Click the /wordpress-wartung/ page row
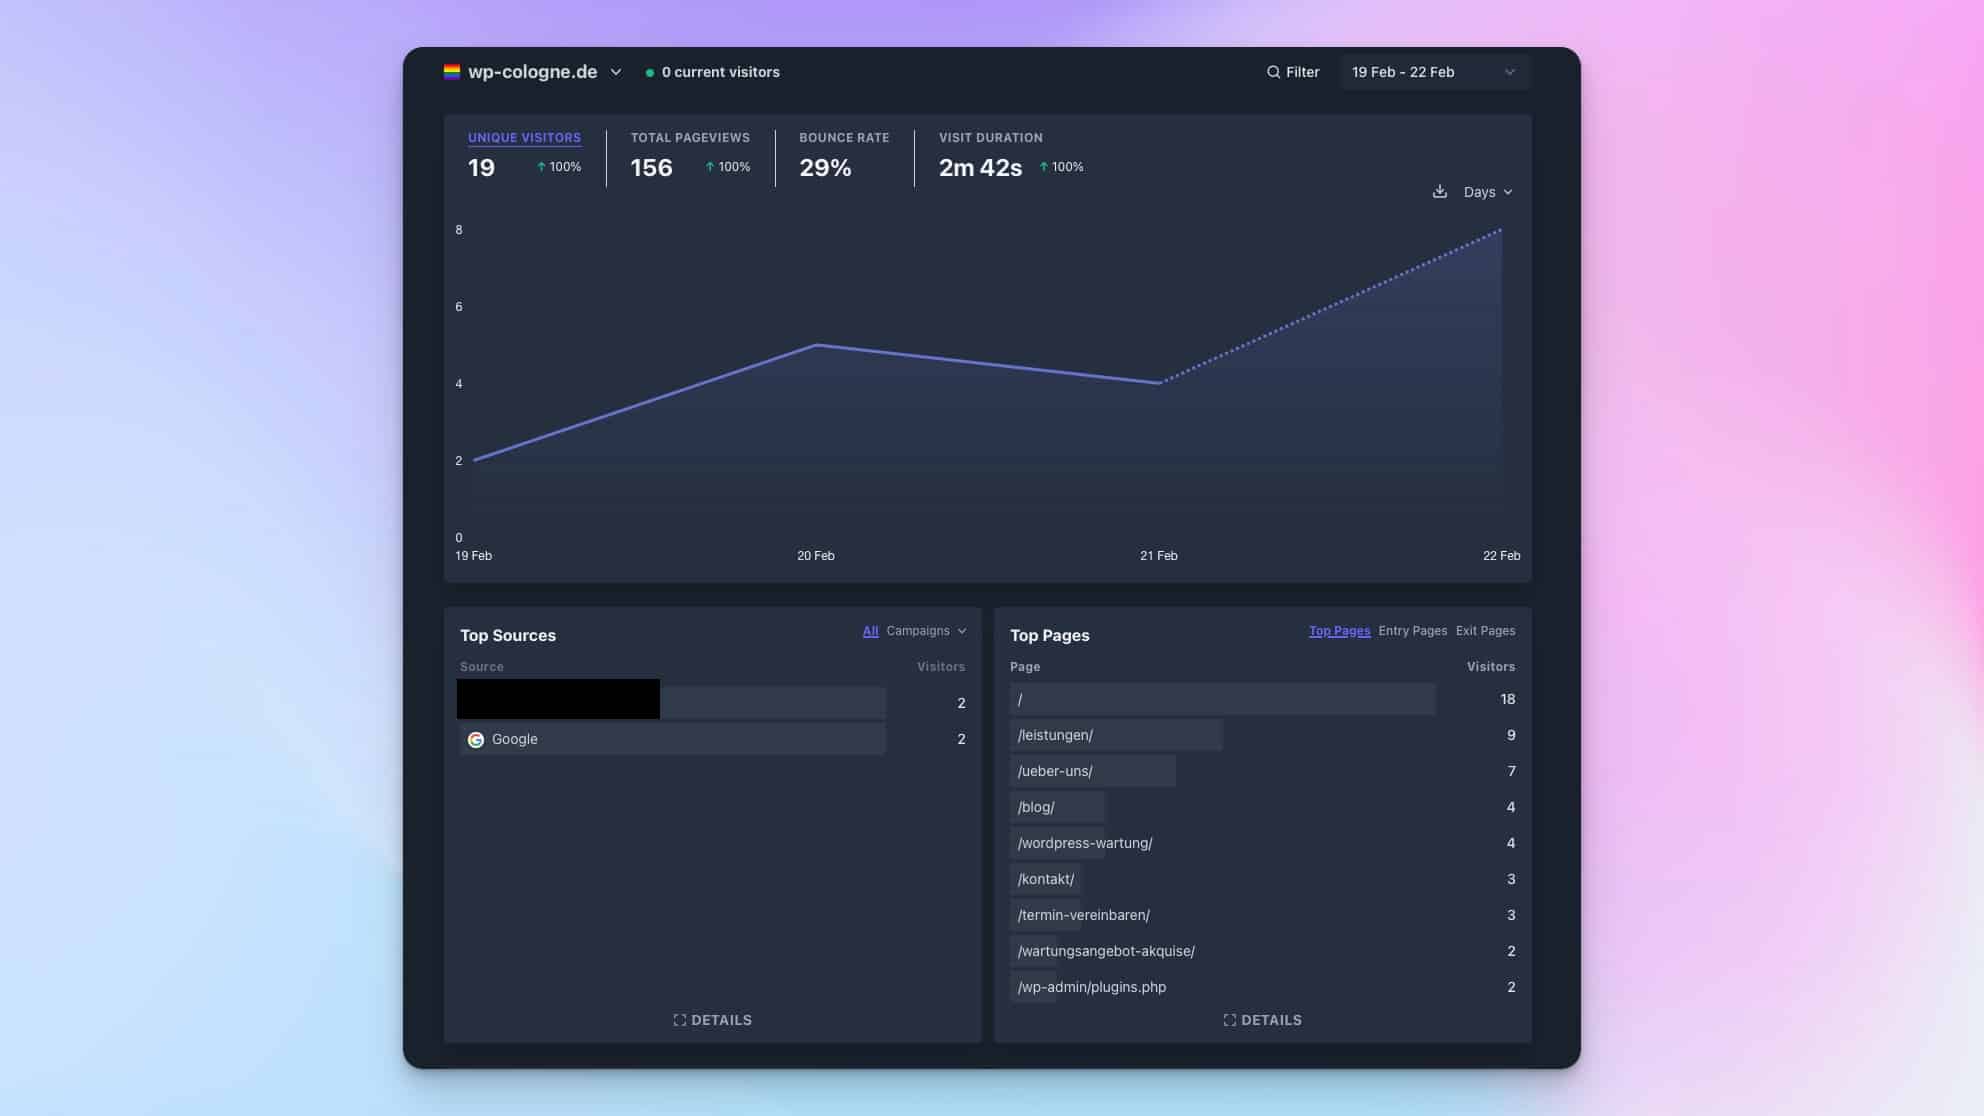Image resolution: width=1984 pixels, height=1116 pixels. coord(1084,843)
